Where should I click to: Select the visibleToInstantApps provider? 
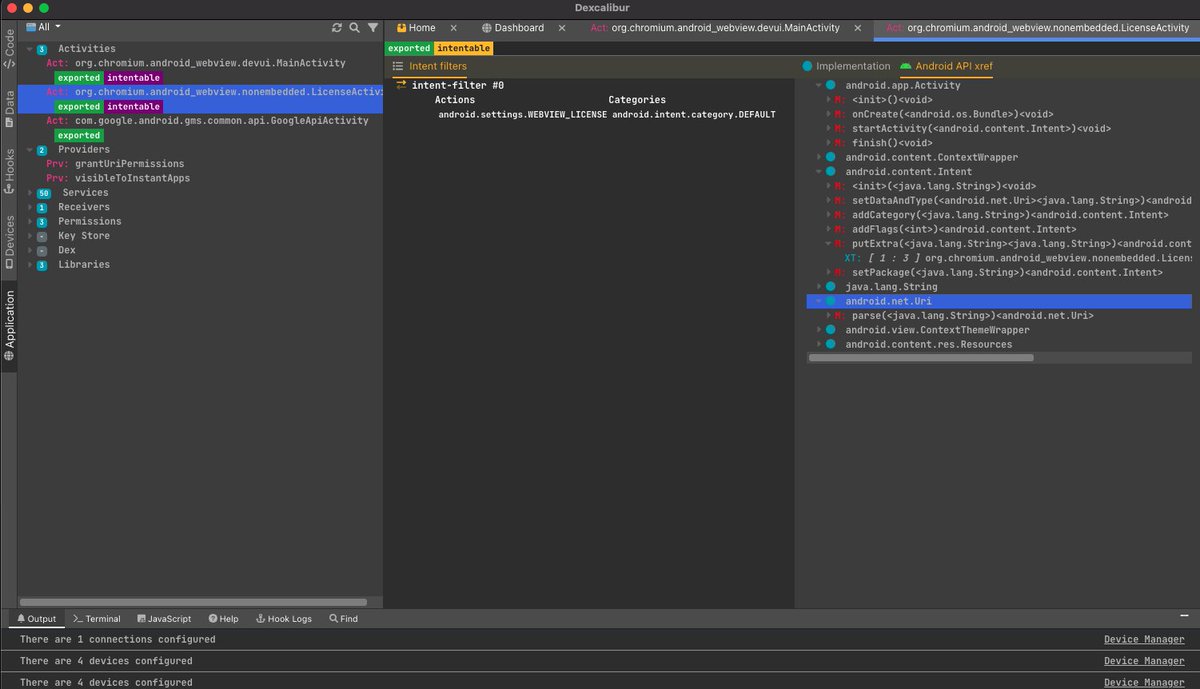point(118,178)
